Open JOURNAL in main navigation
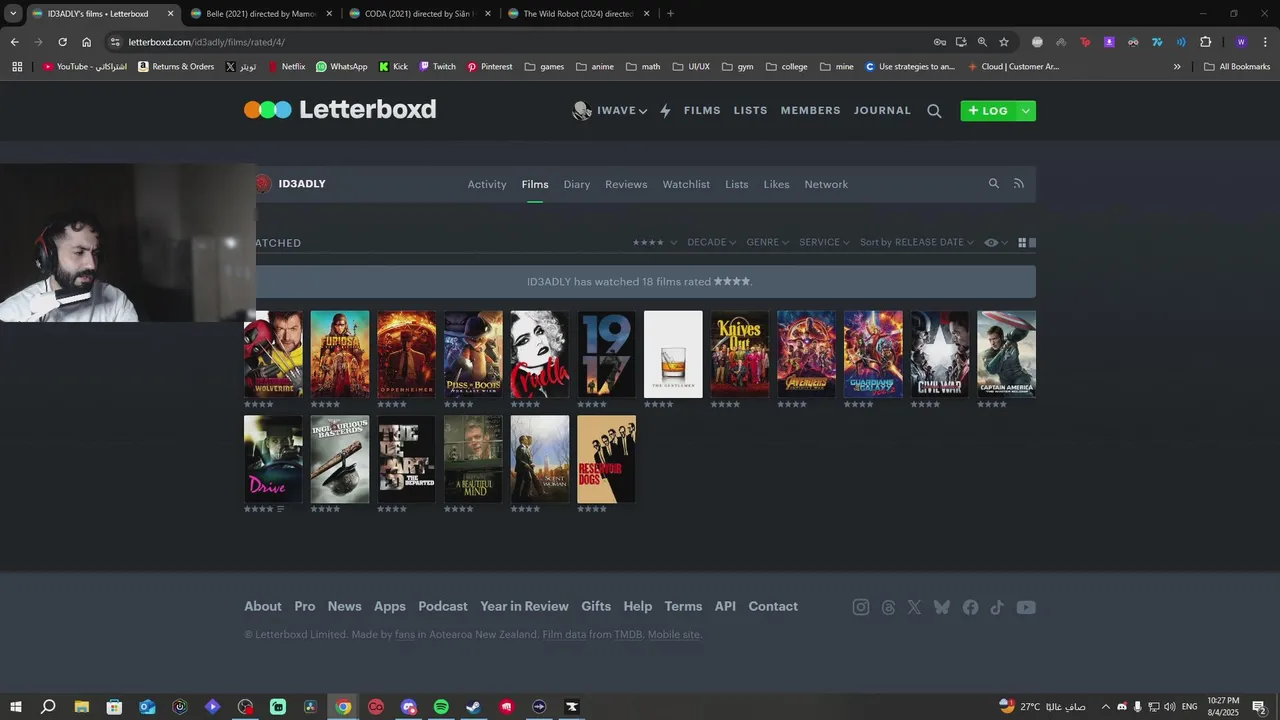Viewport: 1280px width, 720px height. coord(882,111)
